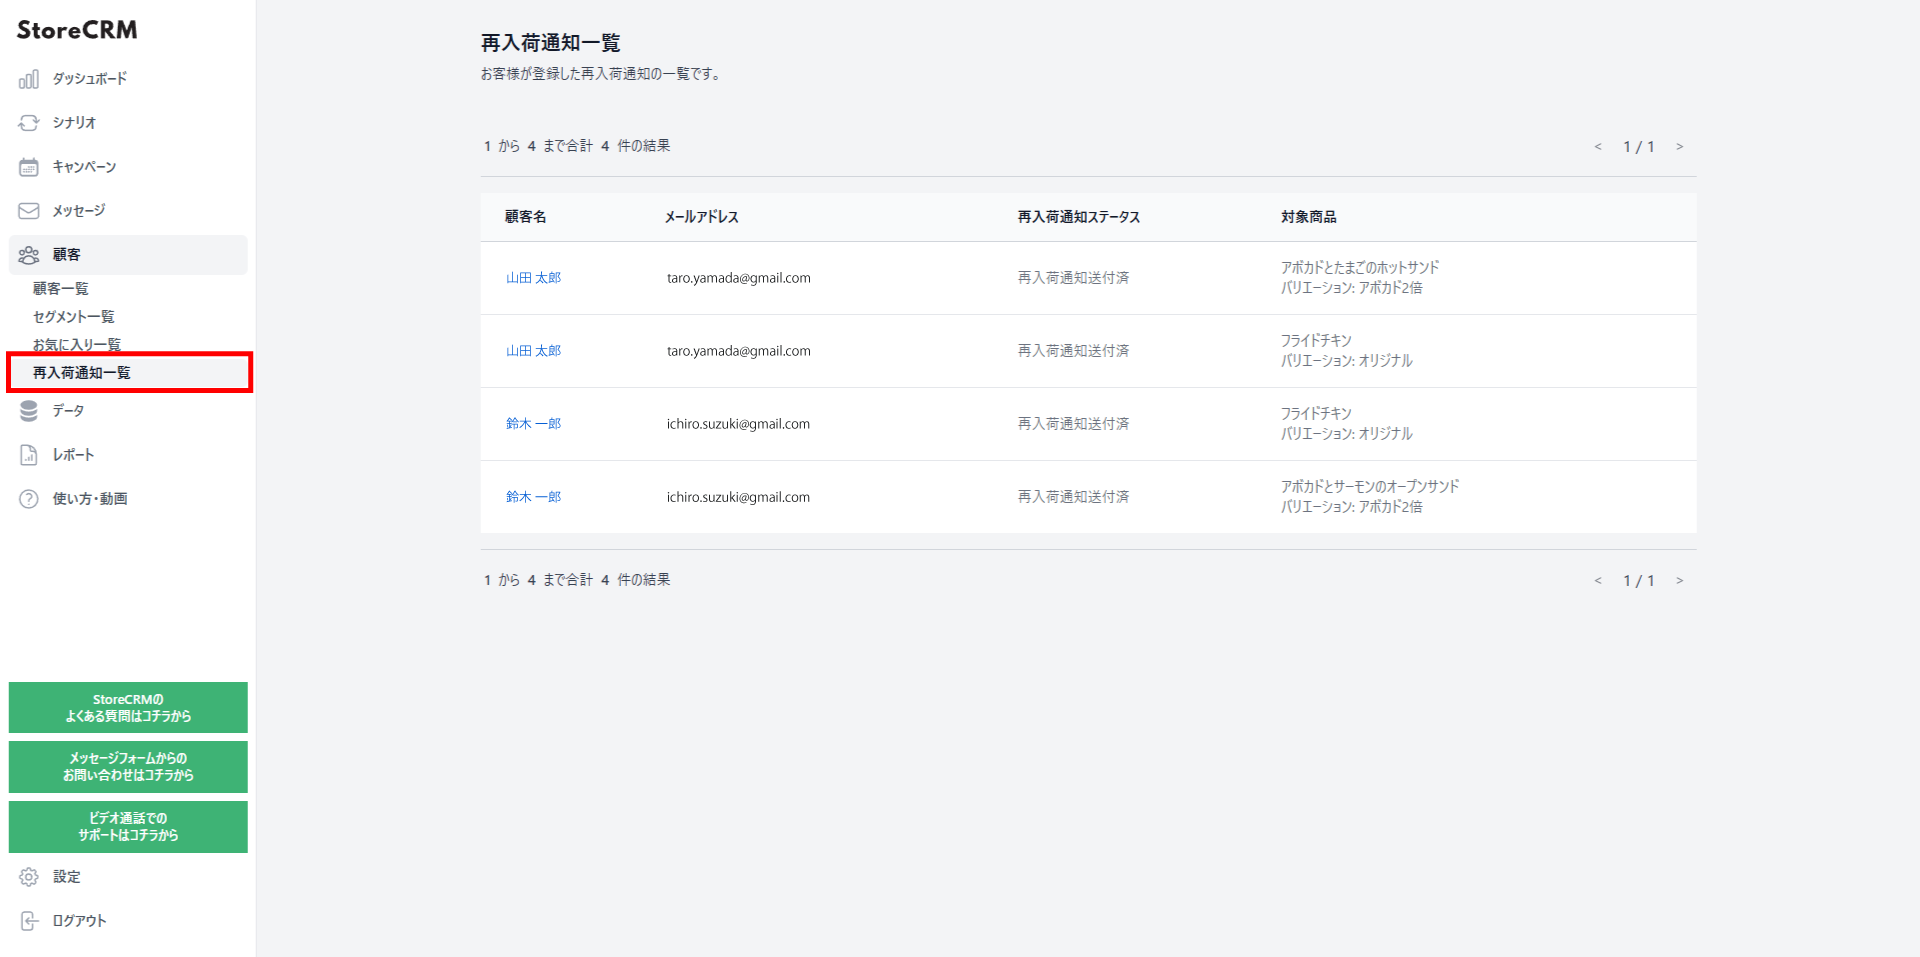
Task: Open 顧客一覧 in the sidebar
Action: point(61,289)
